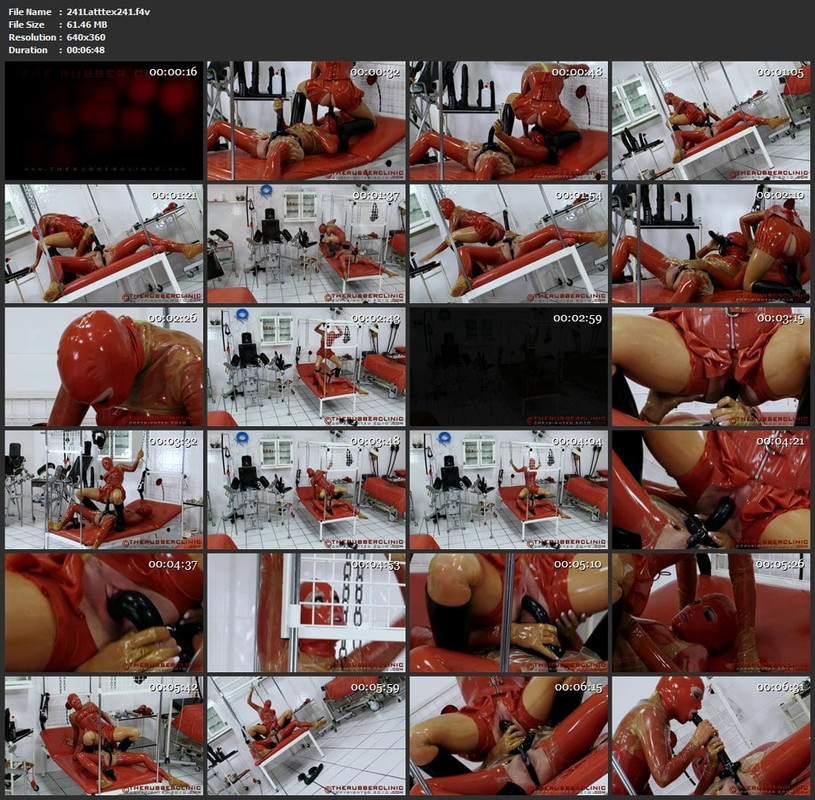The height and width of the screenshot is (800, 815).
Task: Pick the thumbnail marked 00:04:04
Action: (509, 490)
